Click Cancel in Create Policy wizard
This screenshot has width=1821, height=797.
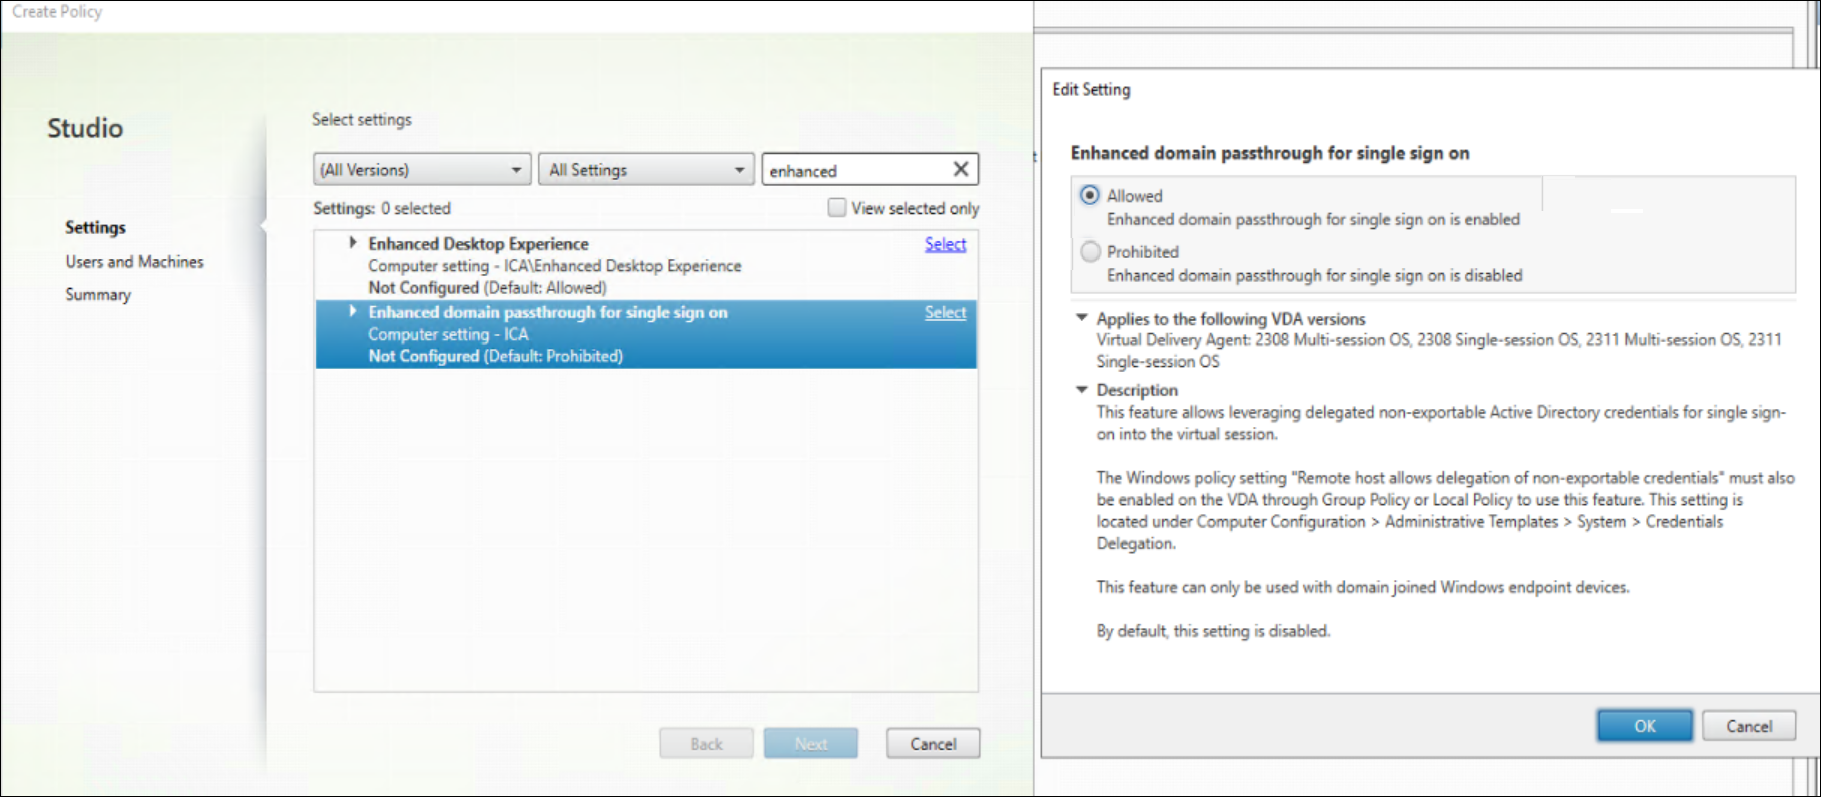pyautogui.click(x=933, y=743)
